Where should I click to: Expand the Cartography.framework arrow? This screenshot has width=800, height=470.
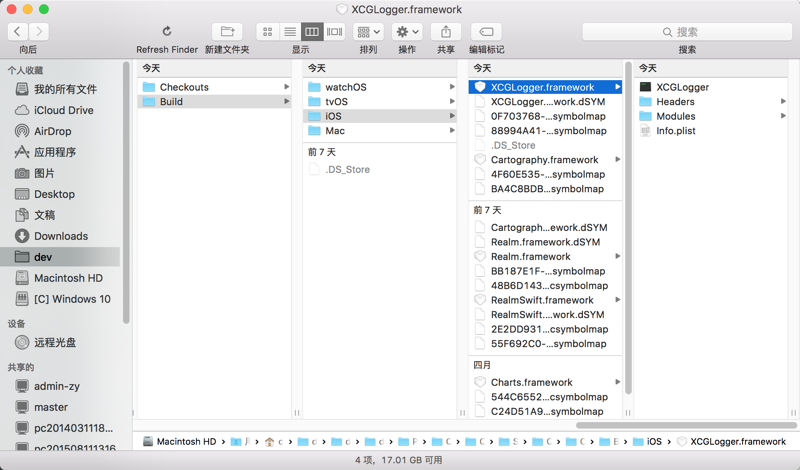point(617,160)
